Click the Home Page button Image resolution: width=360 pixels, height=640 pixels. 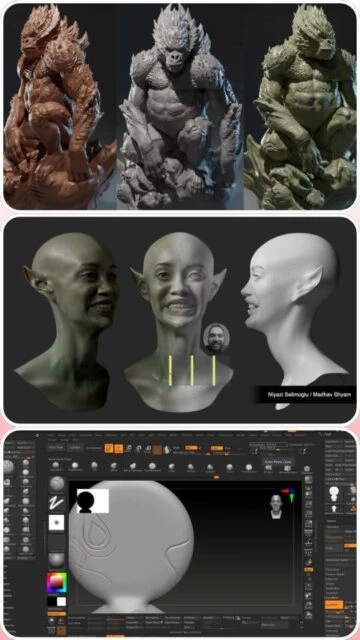pos(56,447)
